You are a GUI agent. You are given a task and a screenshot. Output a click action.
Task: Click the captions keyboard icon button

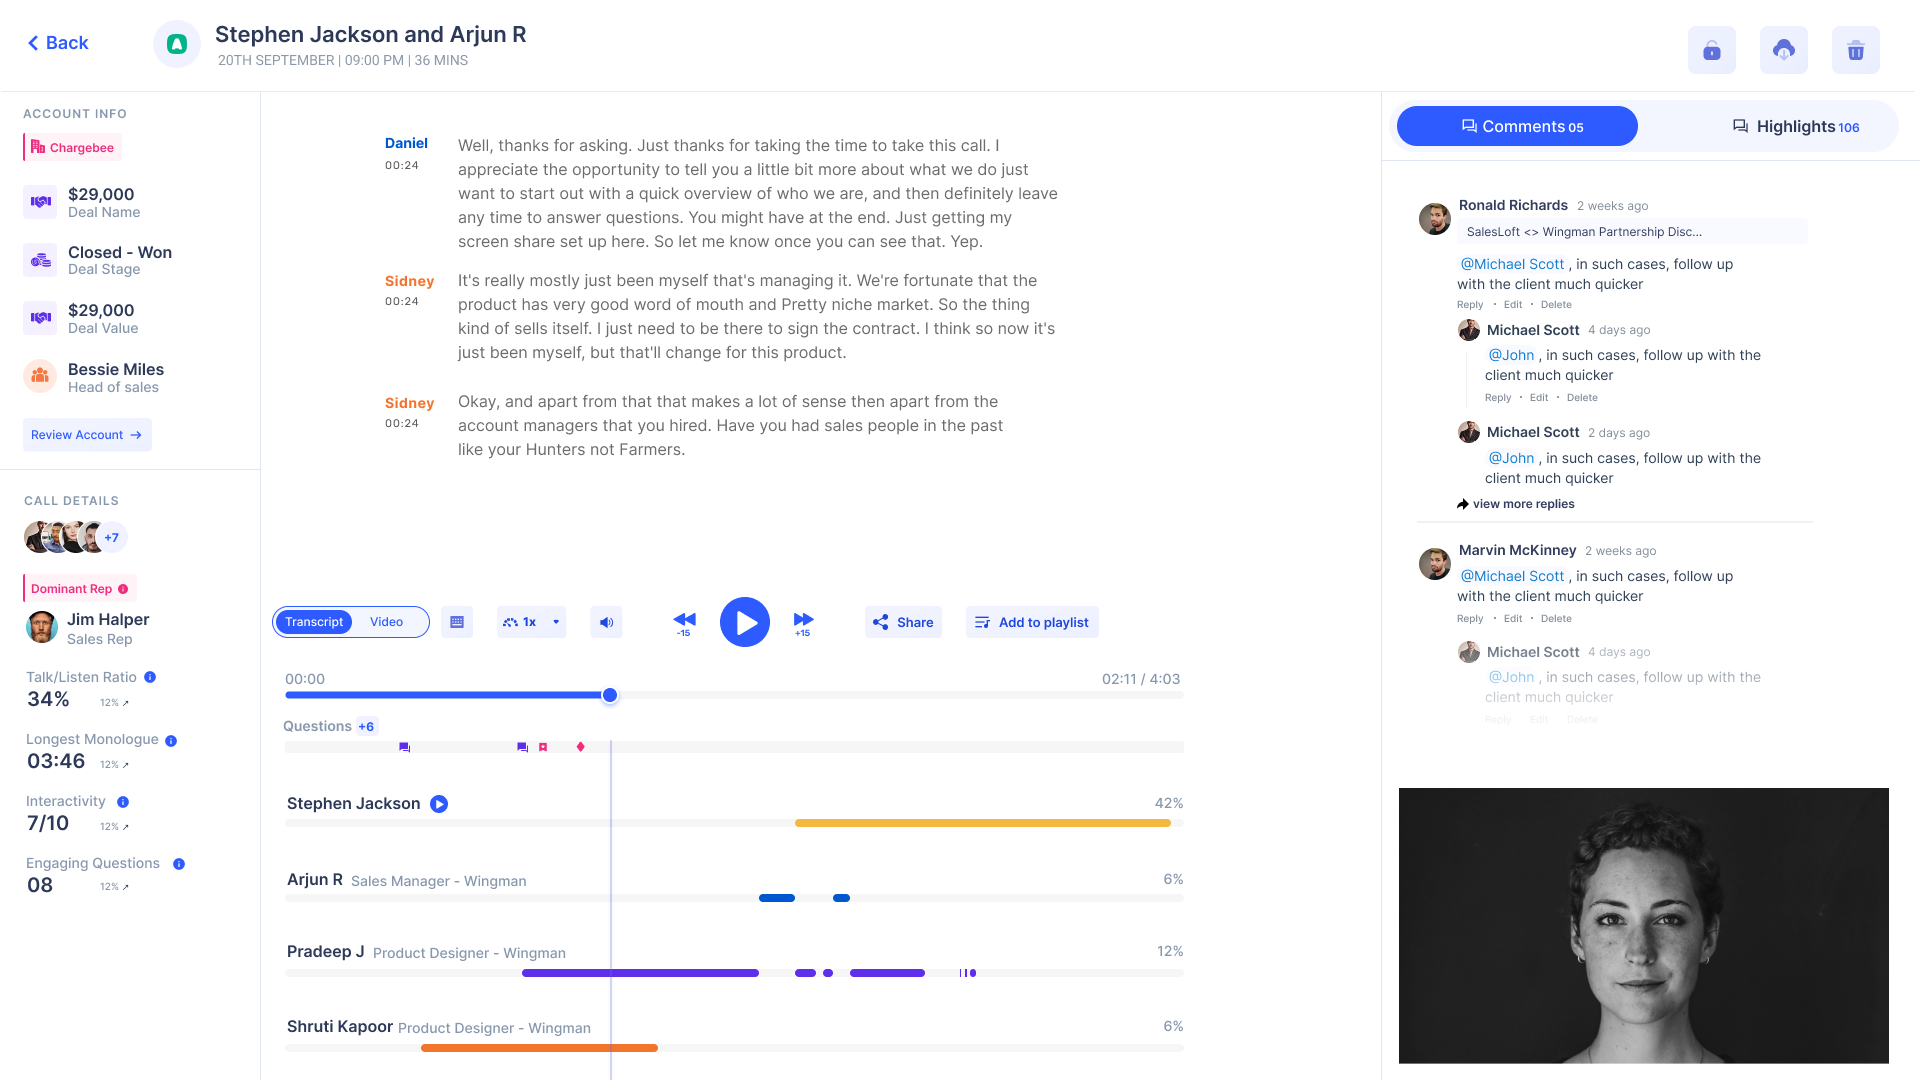457,622
